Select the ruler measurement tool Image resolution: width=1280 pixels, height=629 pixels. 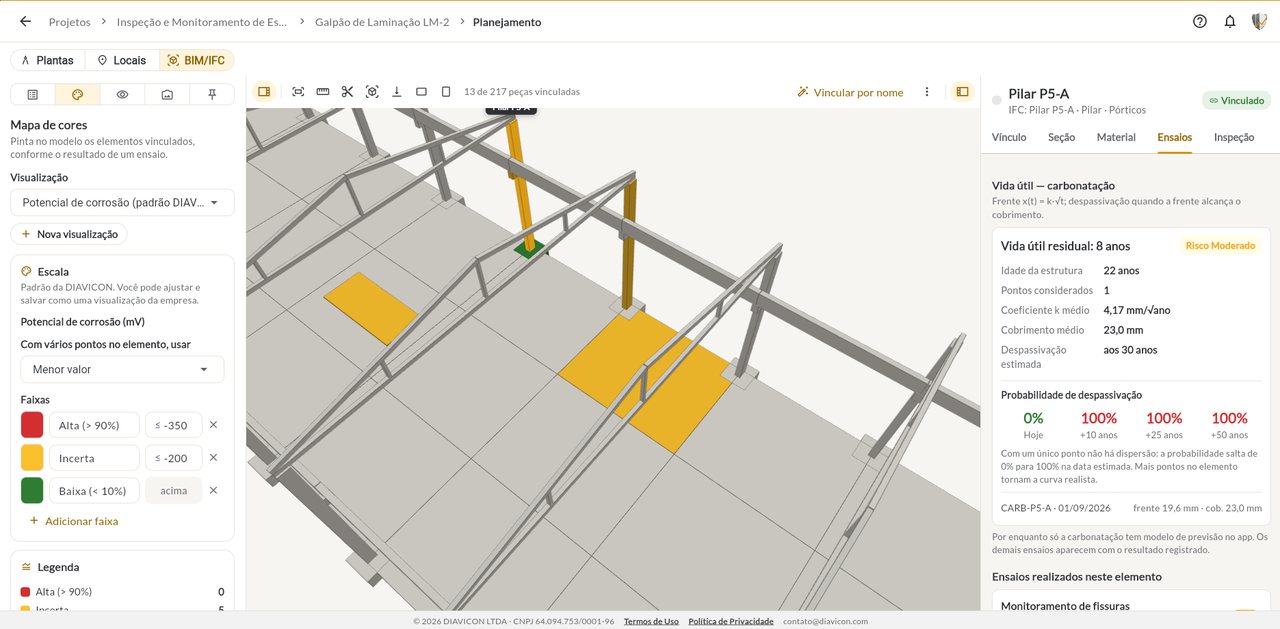tap(323, 91)
